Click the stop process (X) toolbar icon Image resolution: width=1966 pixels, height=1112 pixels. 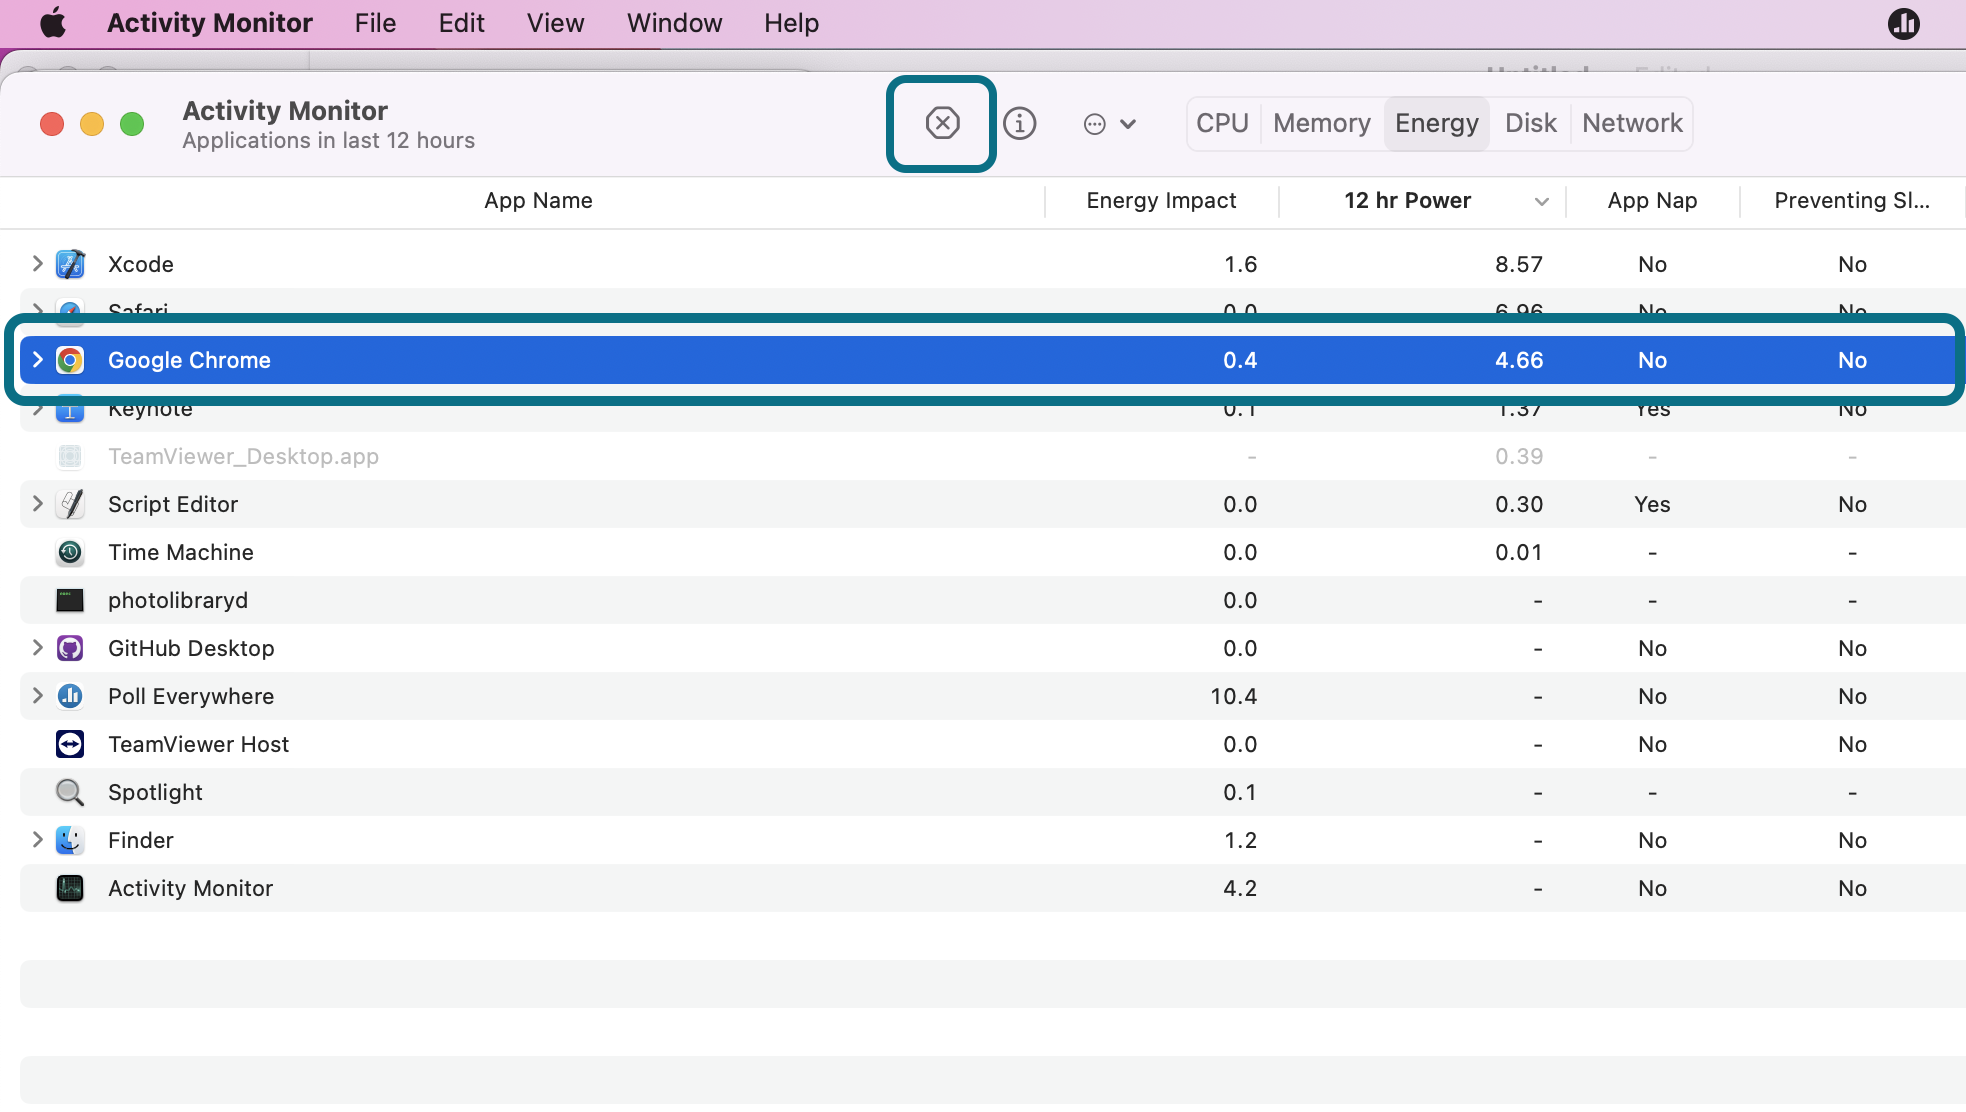pyautogui.click(x=942, y=123)
